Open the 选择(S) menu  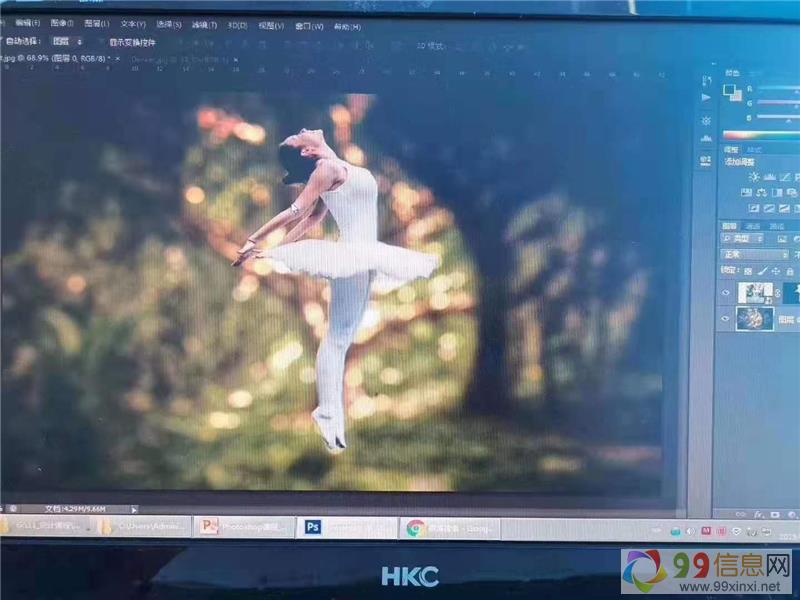pos(168,25)
